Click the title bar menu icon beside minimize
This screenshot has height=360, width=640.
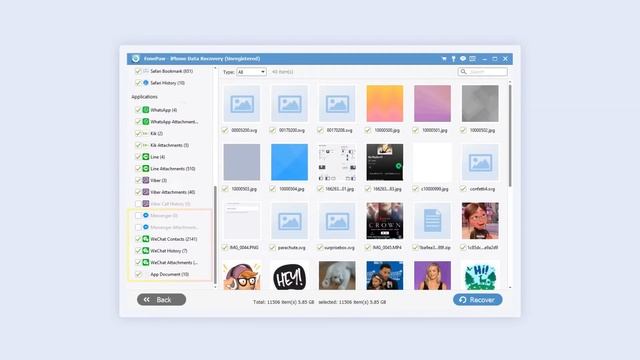point(473,59)
